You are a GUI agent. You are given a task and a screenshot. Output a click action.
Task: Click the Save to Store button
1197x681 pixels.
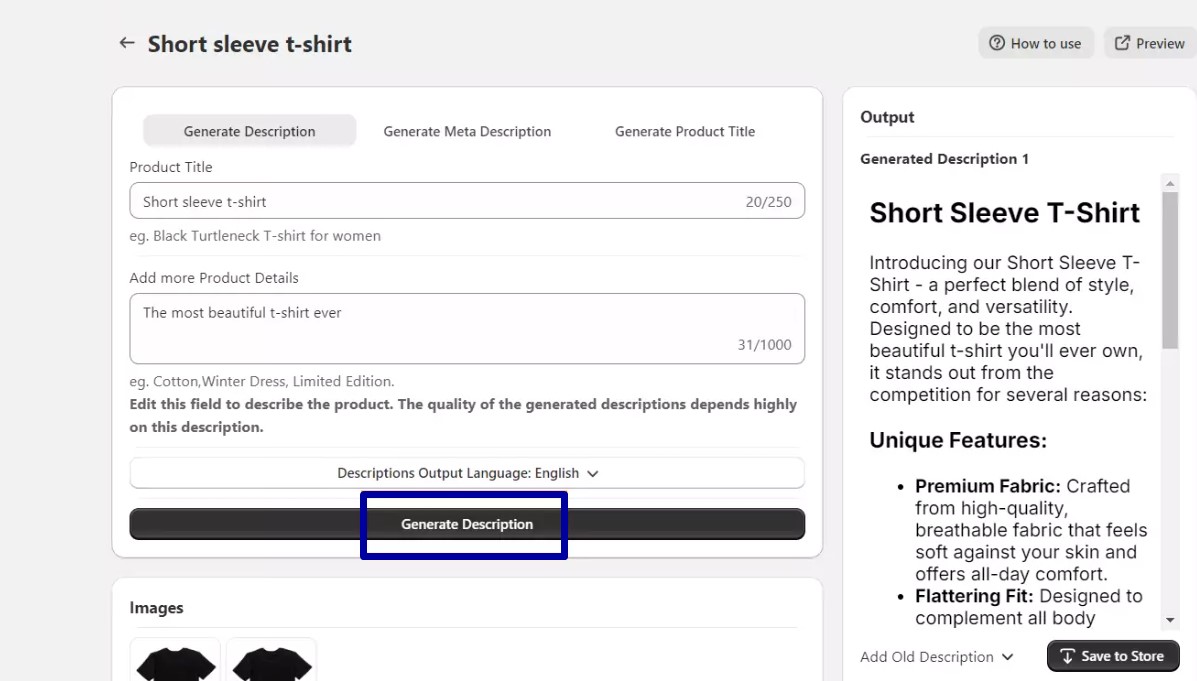(1113, 656)
